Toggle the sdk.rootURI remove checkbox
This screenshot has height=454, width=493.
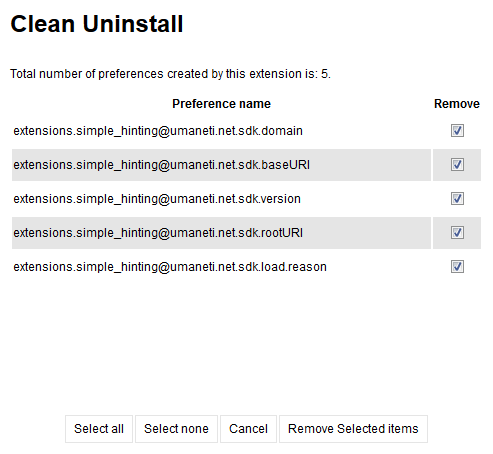[x=457, y=233]
